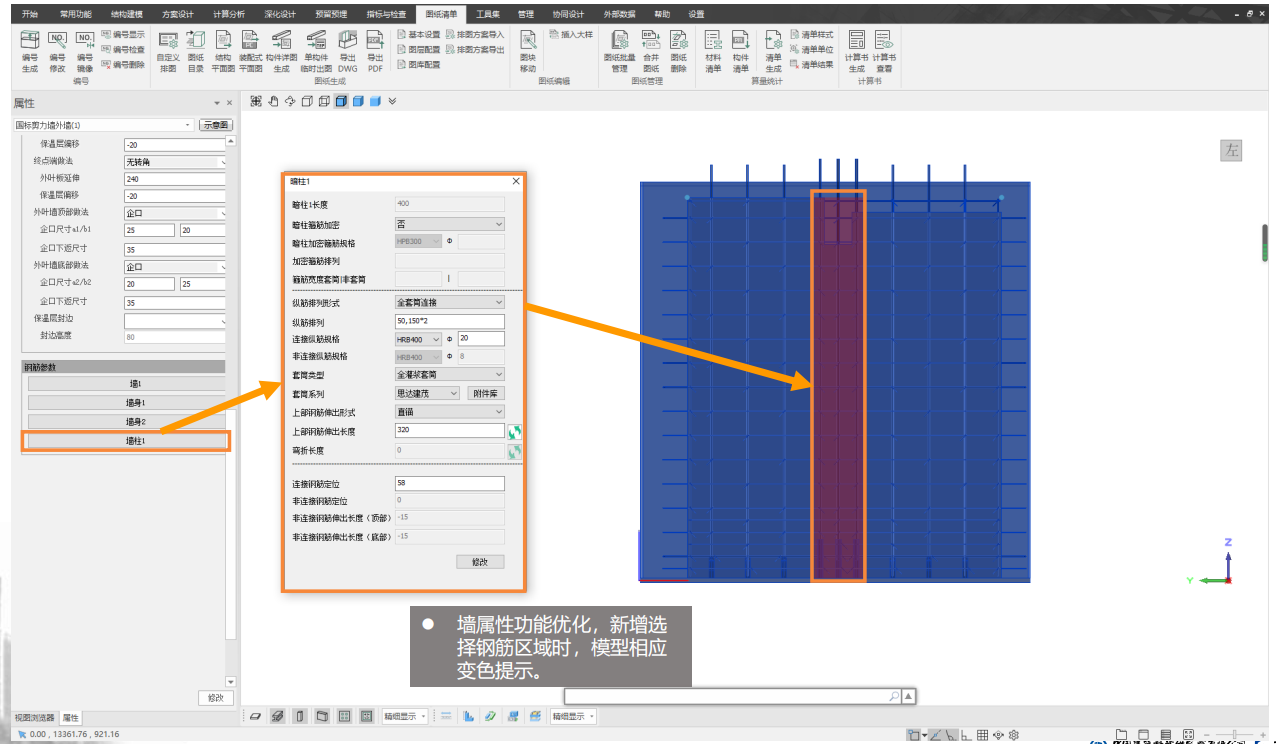Open the 上部钢筋伸出形式 dropdown

(x=450, y=412)
